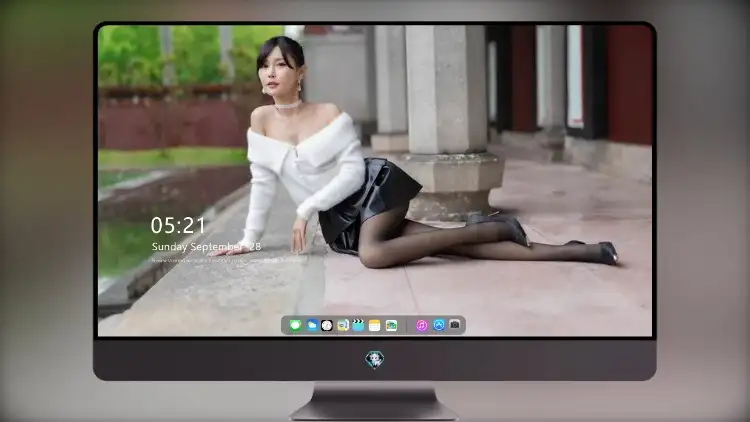Open the Maps app in the dock
Screen dimensions: 750x422
click(391, 325)
